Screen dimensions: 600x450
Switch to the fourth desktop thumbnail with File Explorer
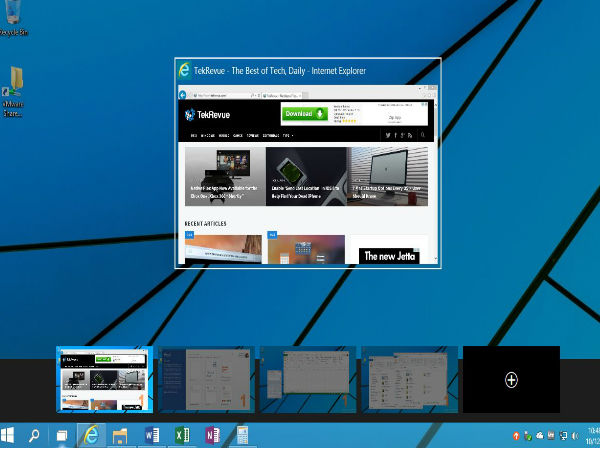point(410,380)
